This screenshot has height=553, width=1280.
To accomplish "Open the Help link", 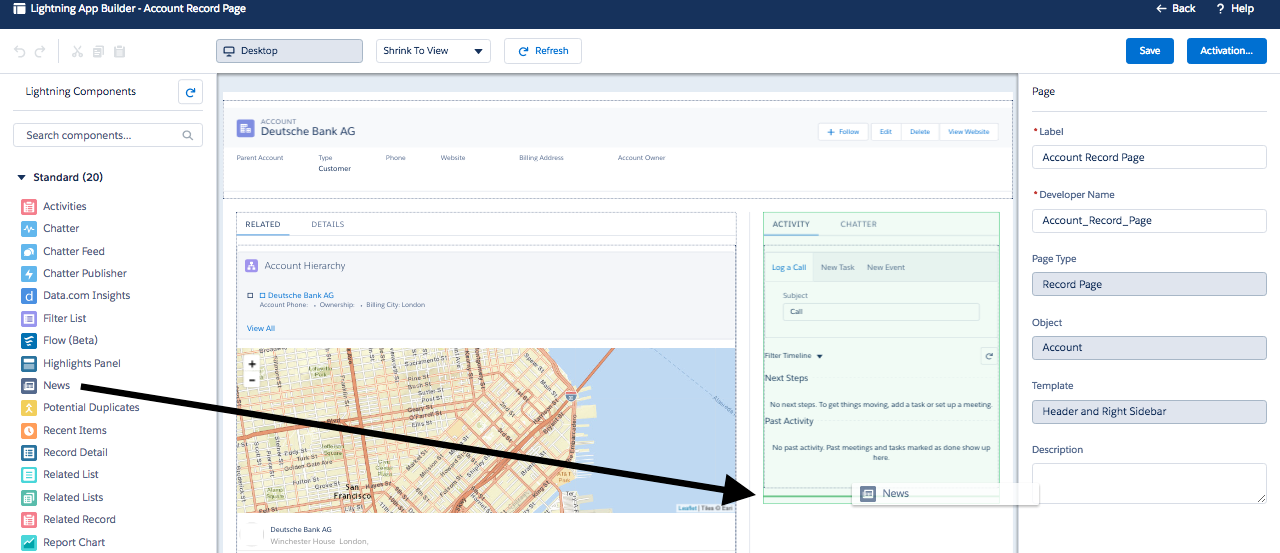I will coord(1235,8).
